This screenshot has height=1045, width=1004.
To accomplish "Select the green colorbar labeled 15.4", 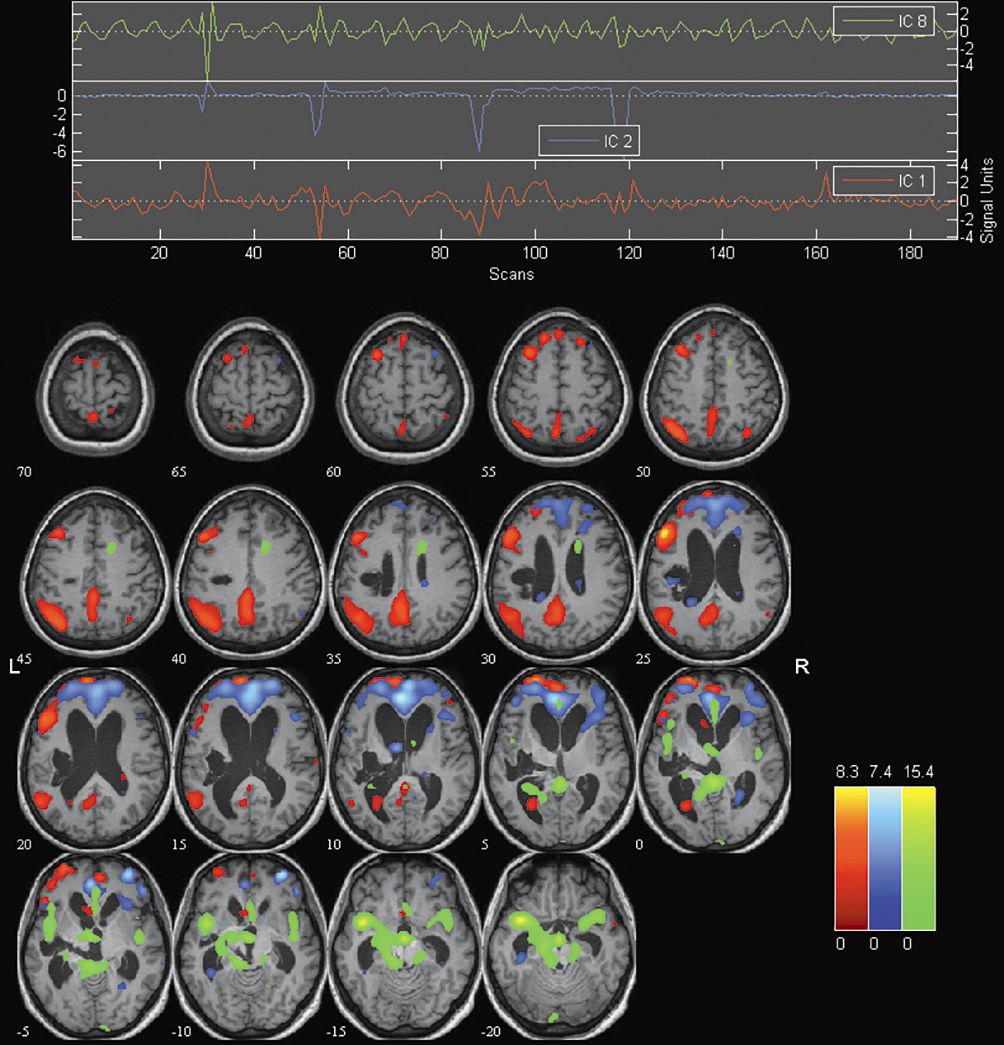I will coord(919,858).
